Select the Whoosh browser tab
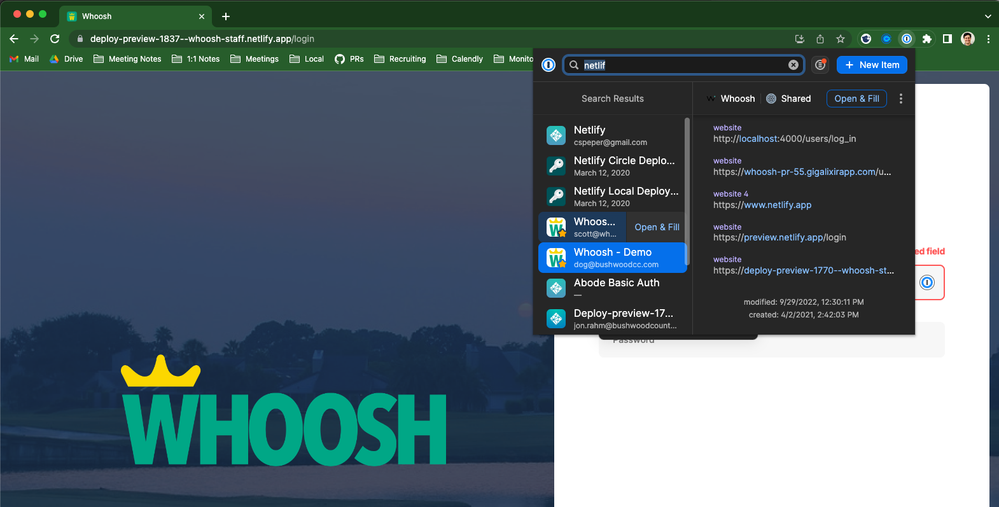This screenshot has width=999, height=507. tap(135, 16)
